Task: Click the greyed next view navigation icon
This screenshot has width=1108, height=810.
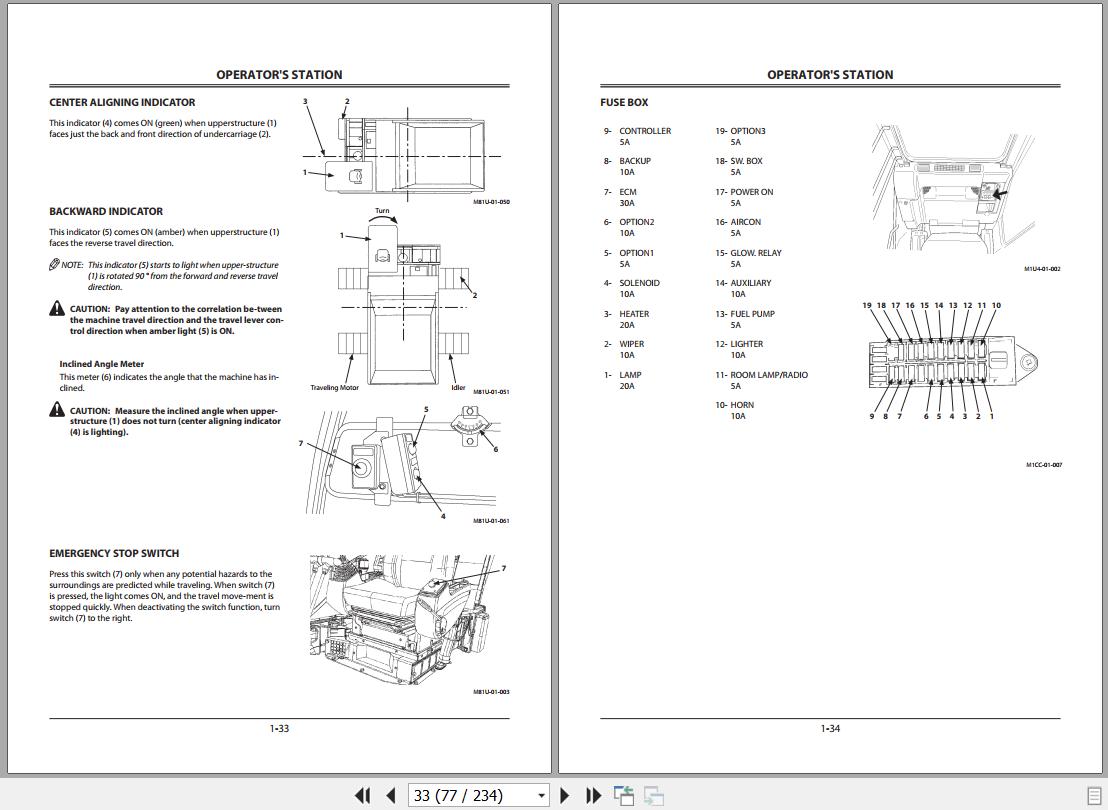Action: (x=654, y=795)
